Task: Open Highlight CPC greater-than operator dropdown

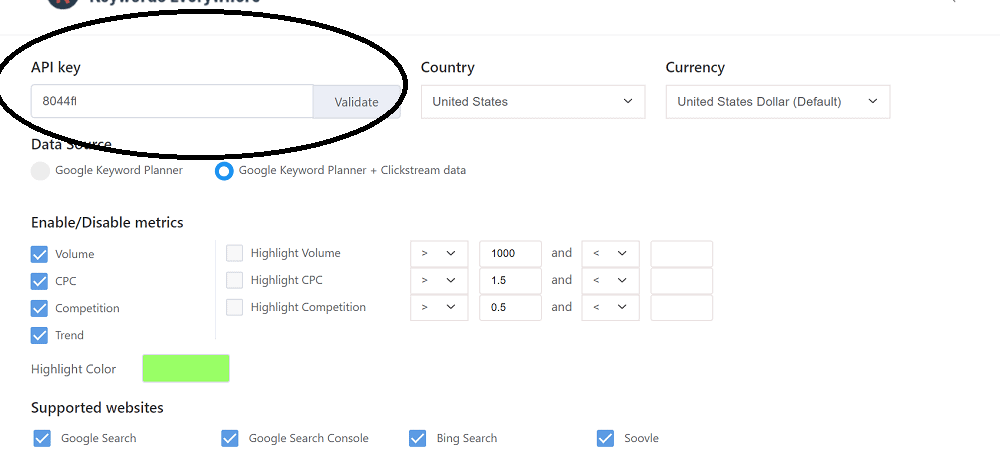Action: click(x=439, y=281)
